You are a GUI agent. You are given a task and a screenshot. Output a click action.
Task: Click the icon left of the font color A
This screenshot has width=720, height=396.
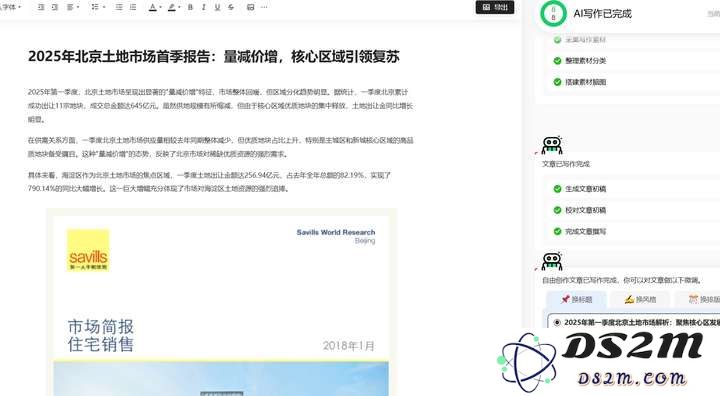pos(133,7)
